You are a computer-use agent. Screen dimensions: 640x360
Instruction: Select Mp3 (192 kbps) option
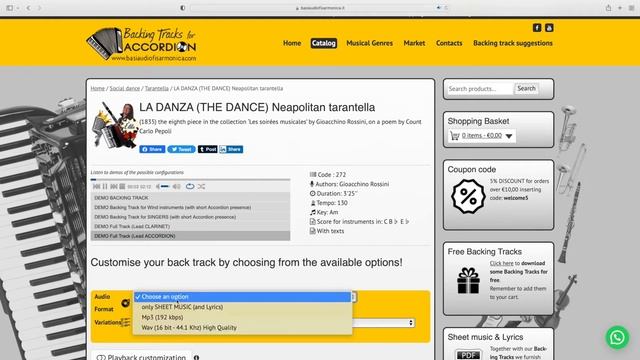pyautogui.click(x=242, y=317)
